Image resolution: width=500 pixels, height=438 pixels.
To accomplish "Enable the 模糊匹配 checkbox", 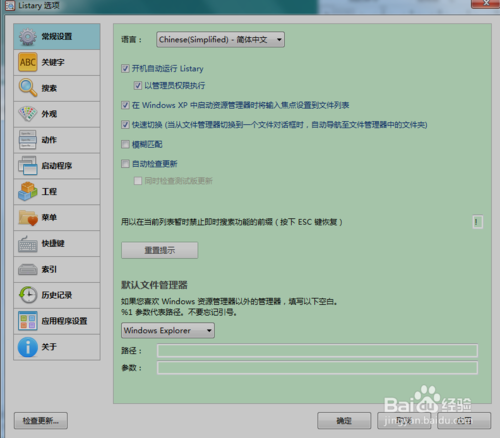I will pos(125,144).
